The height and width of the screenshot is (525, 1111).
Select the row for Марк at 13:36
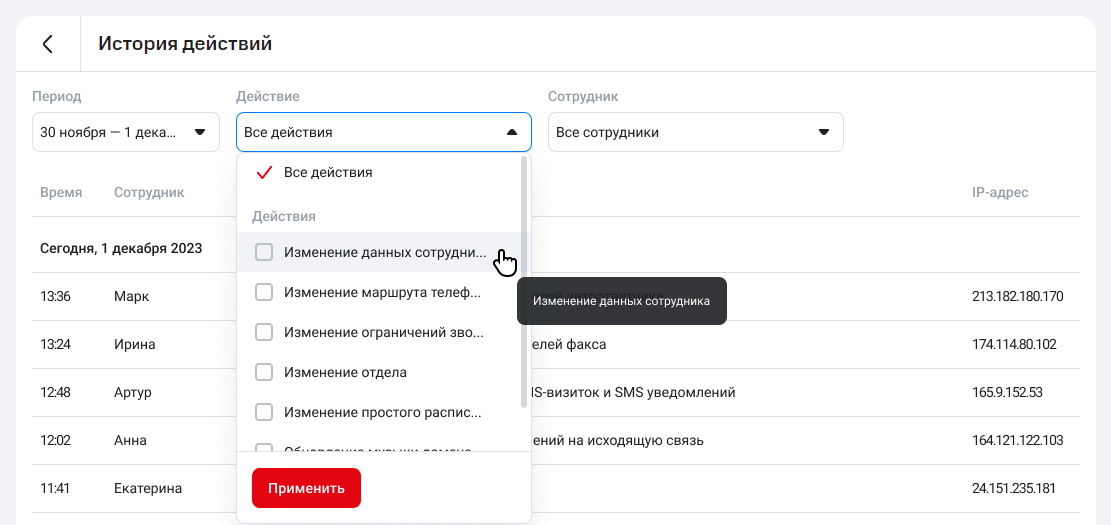(x=130, y=296)
